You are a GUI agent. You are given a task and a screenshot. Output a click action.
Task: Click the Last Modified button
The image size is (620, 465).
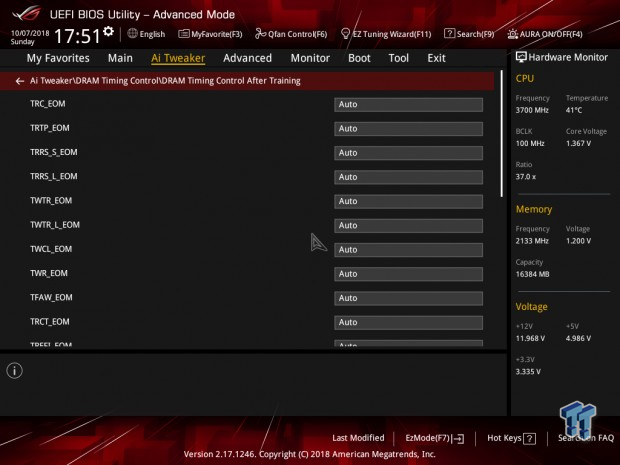click(358, 438)
